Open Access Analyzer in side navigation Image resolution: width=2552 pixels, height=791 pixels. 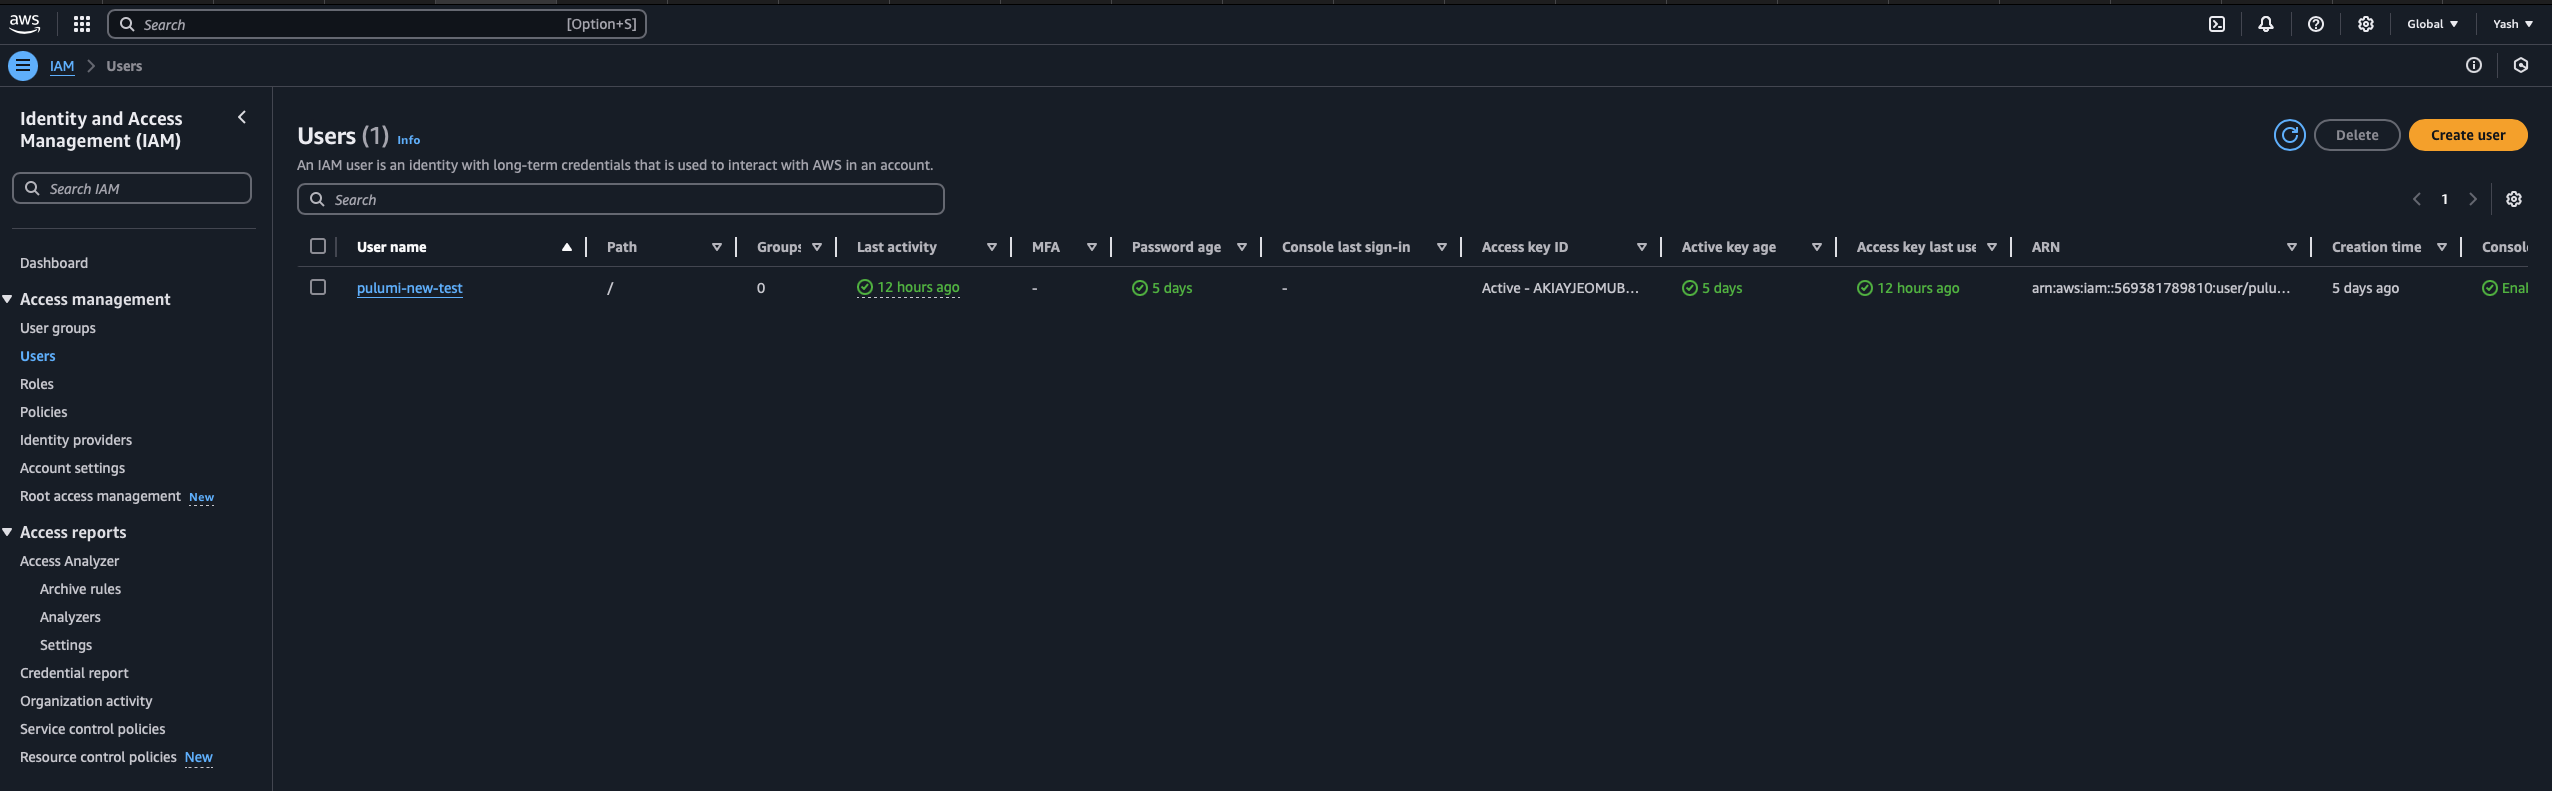tap(70, 561)
